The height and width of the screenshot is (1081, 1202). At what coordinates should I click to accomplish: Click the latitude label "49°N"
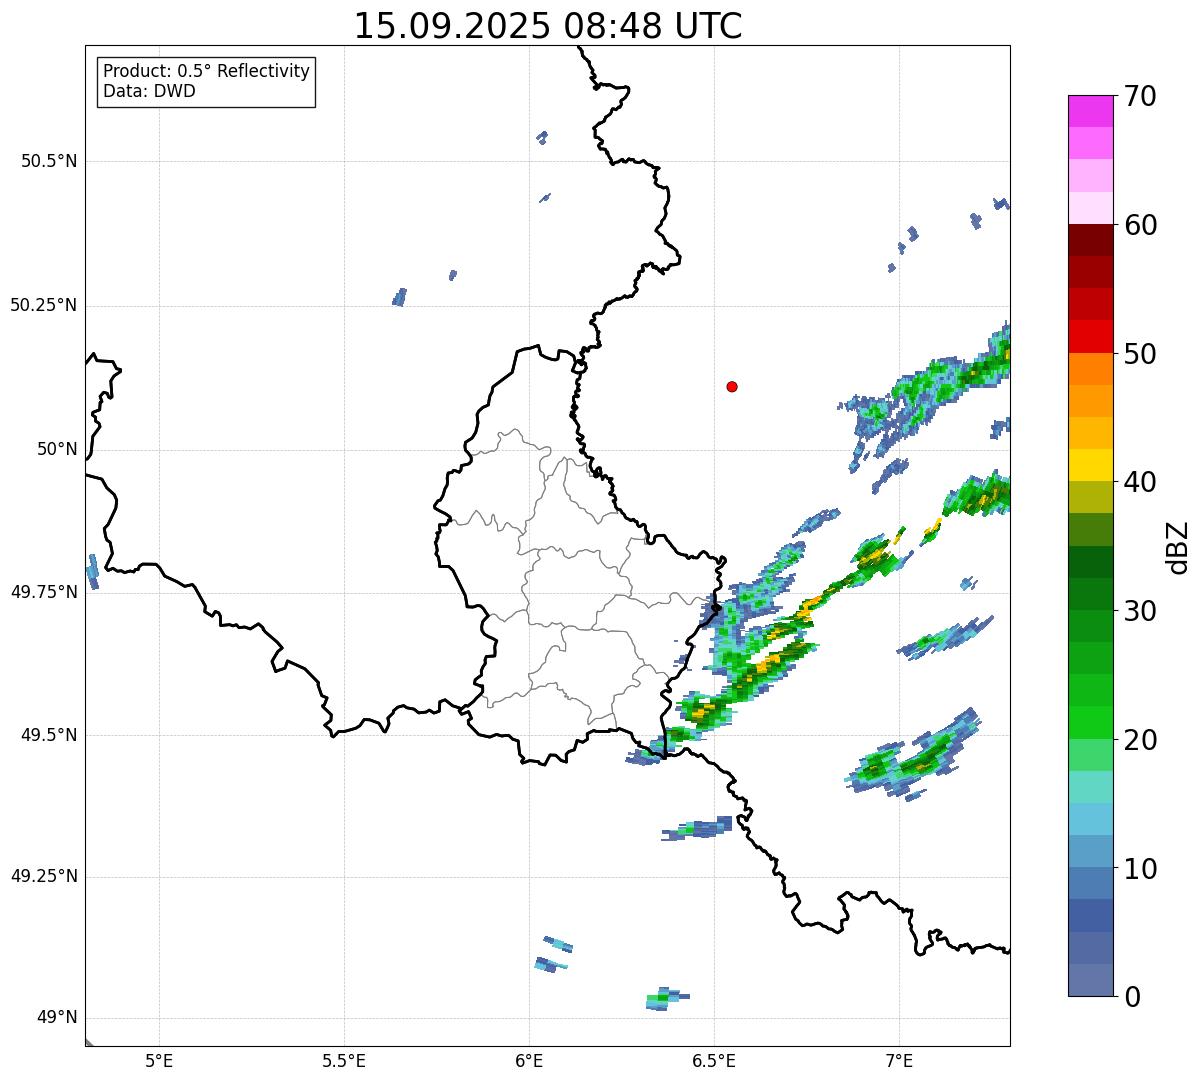coord(57,1018)
